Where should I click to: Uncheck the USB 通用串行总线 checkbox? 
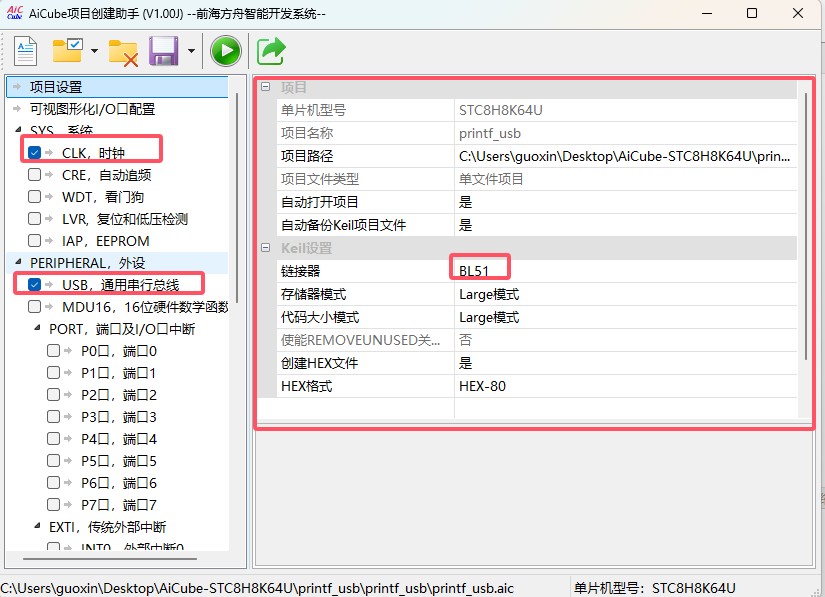click(34, 285)
